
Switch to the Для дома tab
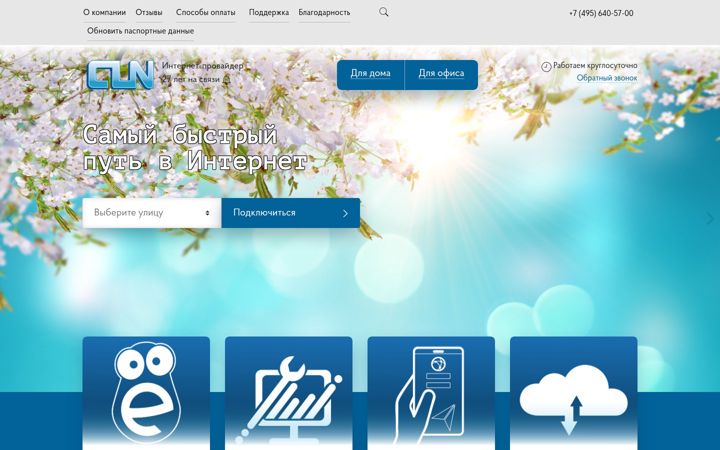tap(371, 74)
